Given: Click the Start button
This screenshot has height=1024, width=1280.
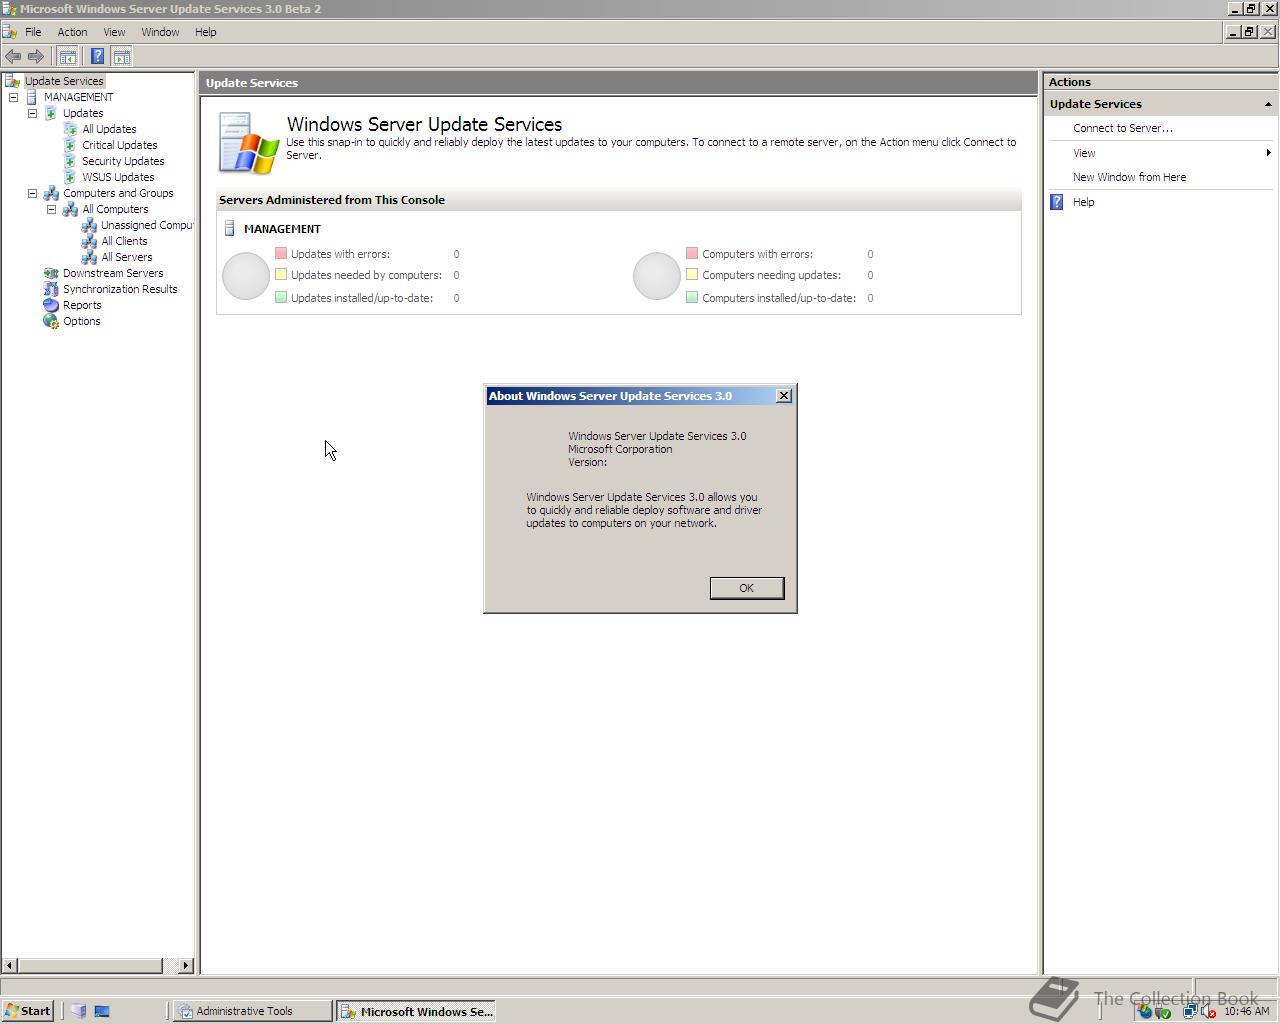Looking at the screenshot, I should (x=27, y=1011).
